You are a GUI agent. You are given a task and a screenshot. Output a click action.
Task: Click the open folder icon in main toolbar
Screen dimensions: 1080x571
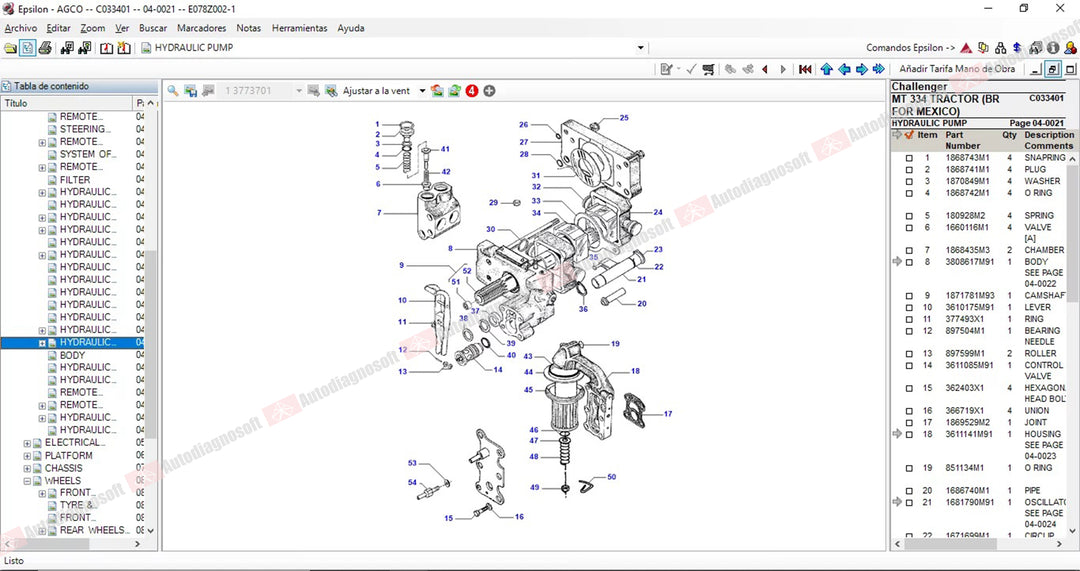tap(10, 48)
